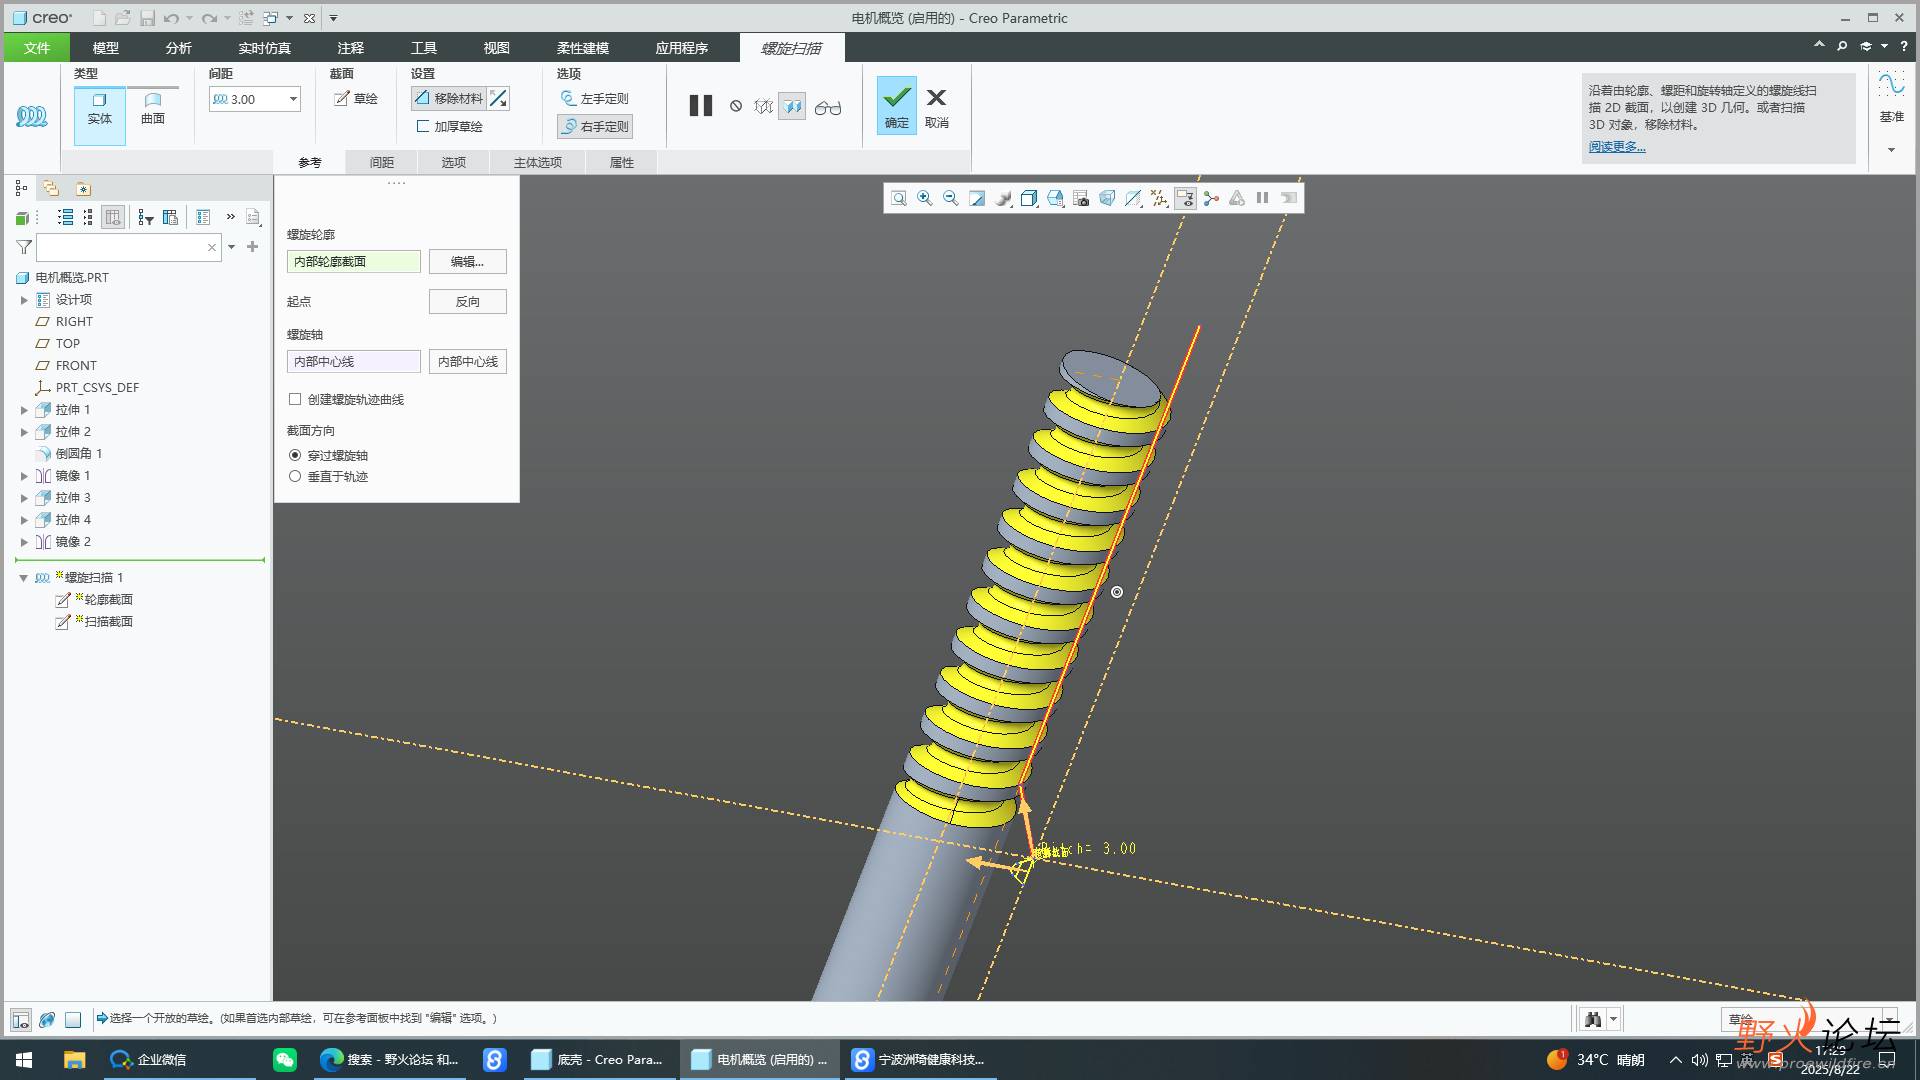Open WeChat from the Windows taskbar

point(285,1060)
